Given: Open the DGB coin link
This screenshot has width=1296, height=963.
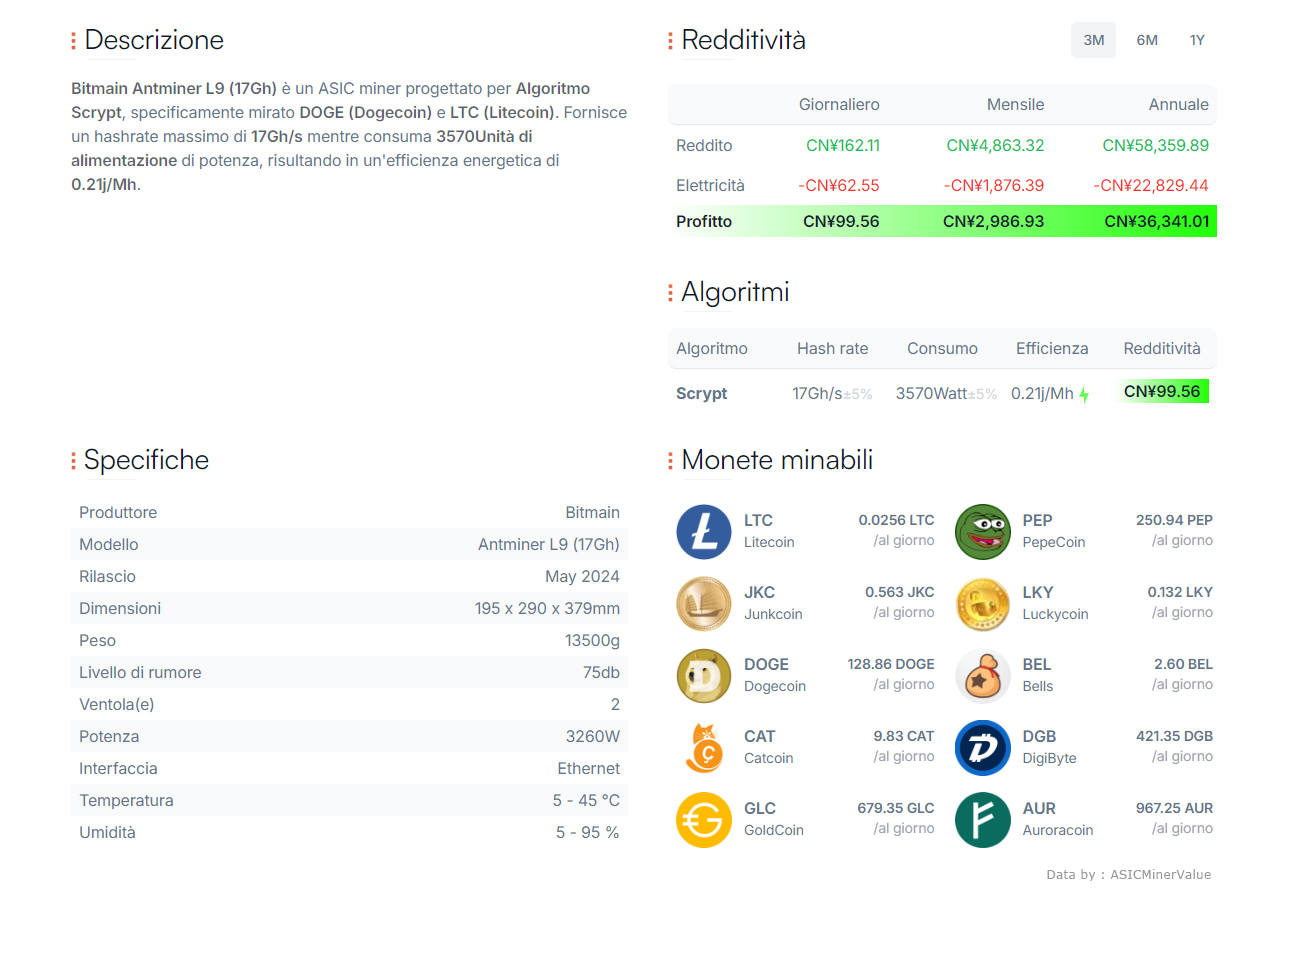Looking at the screenshot, I should pyautogui.click(x=1039, y=736).
